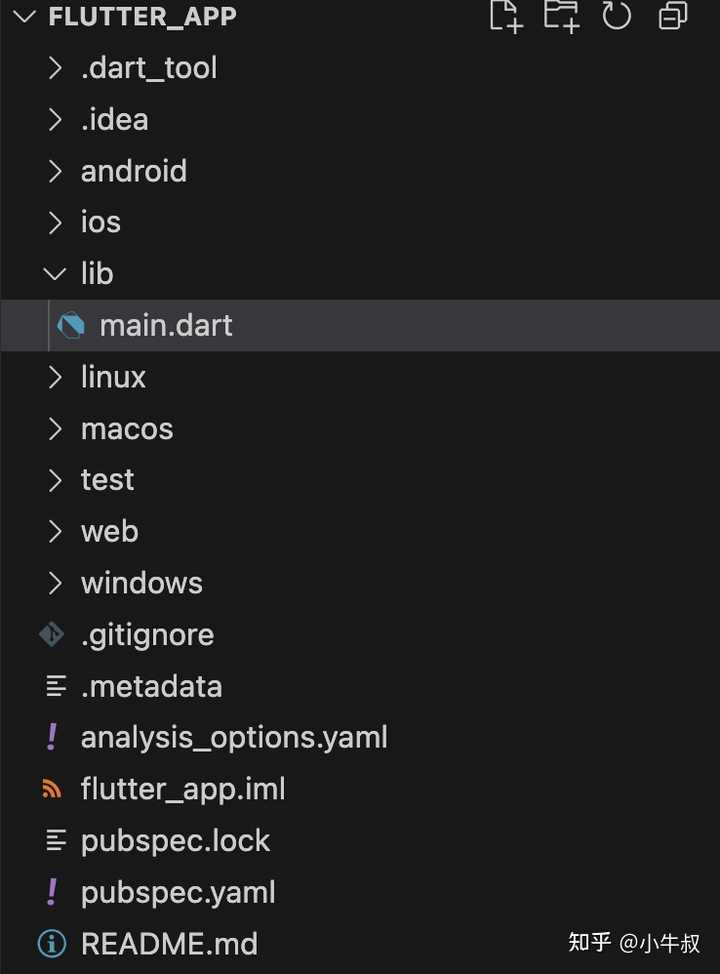The height and width of the screenshot is (974, 720).
Task: Open the main.dart file
Action: [x=166, y=325]
